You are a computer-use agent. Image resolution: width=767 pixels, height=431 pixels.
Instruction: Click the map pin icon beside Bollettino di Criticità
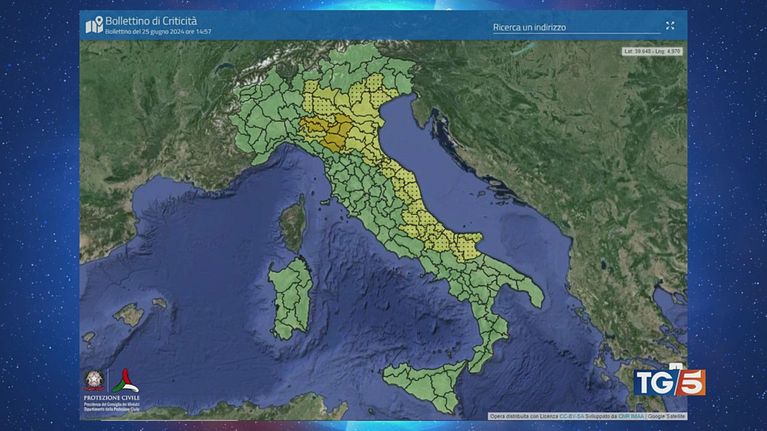94,25
